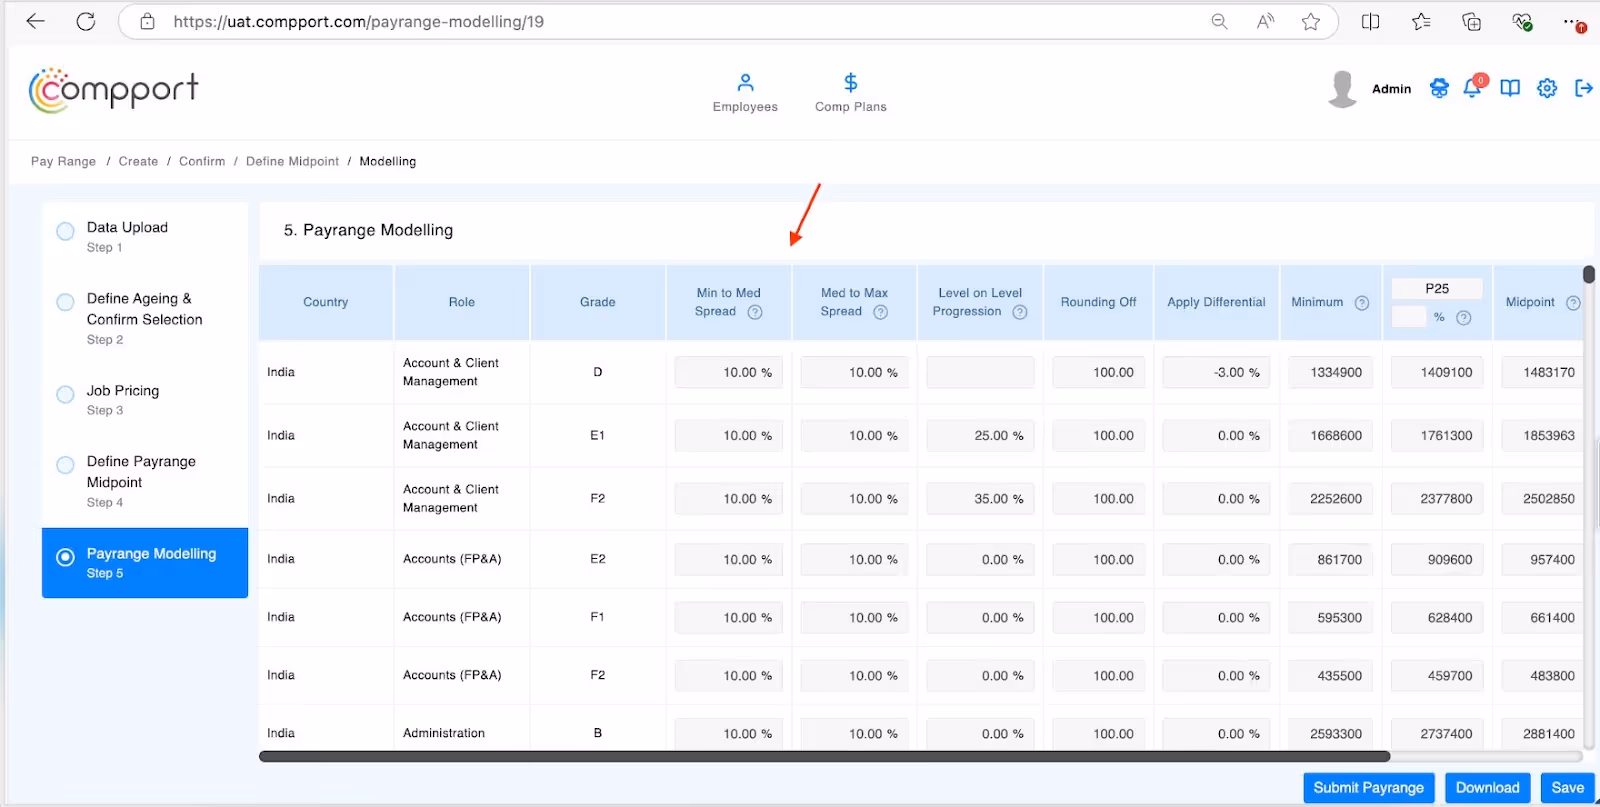Go to Define Midpoint breadcrumb
Screen dimensions: 1600x807
pyautogui.click(x=292, y=161)
